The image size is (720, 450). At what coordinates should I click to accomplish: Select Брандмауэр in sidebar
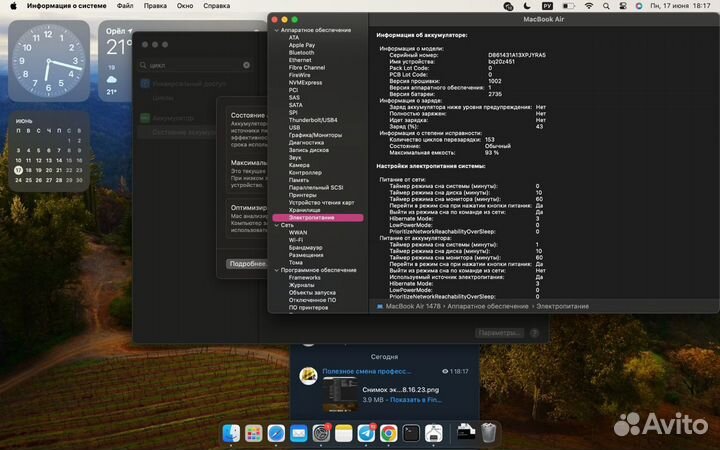pos(305,248)
